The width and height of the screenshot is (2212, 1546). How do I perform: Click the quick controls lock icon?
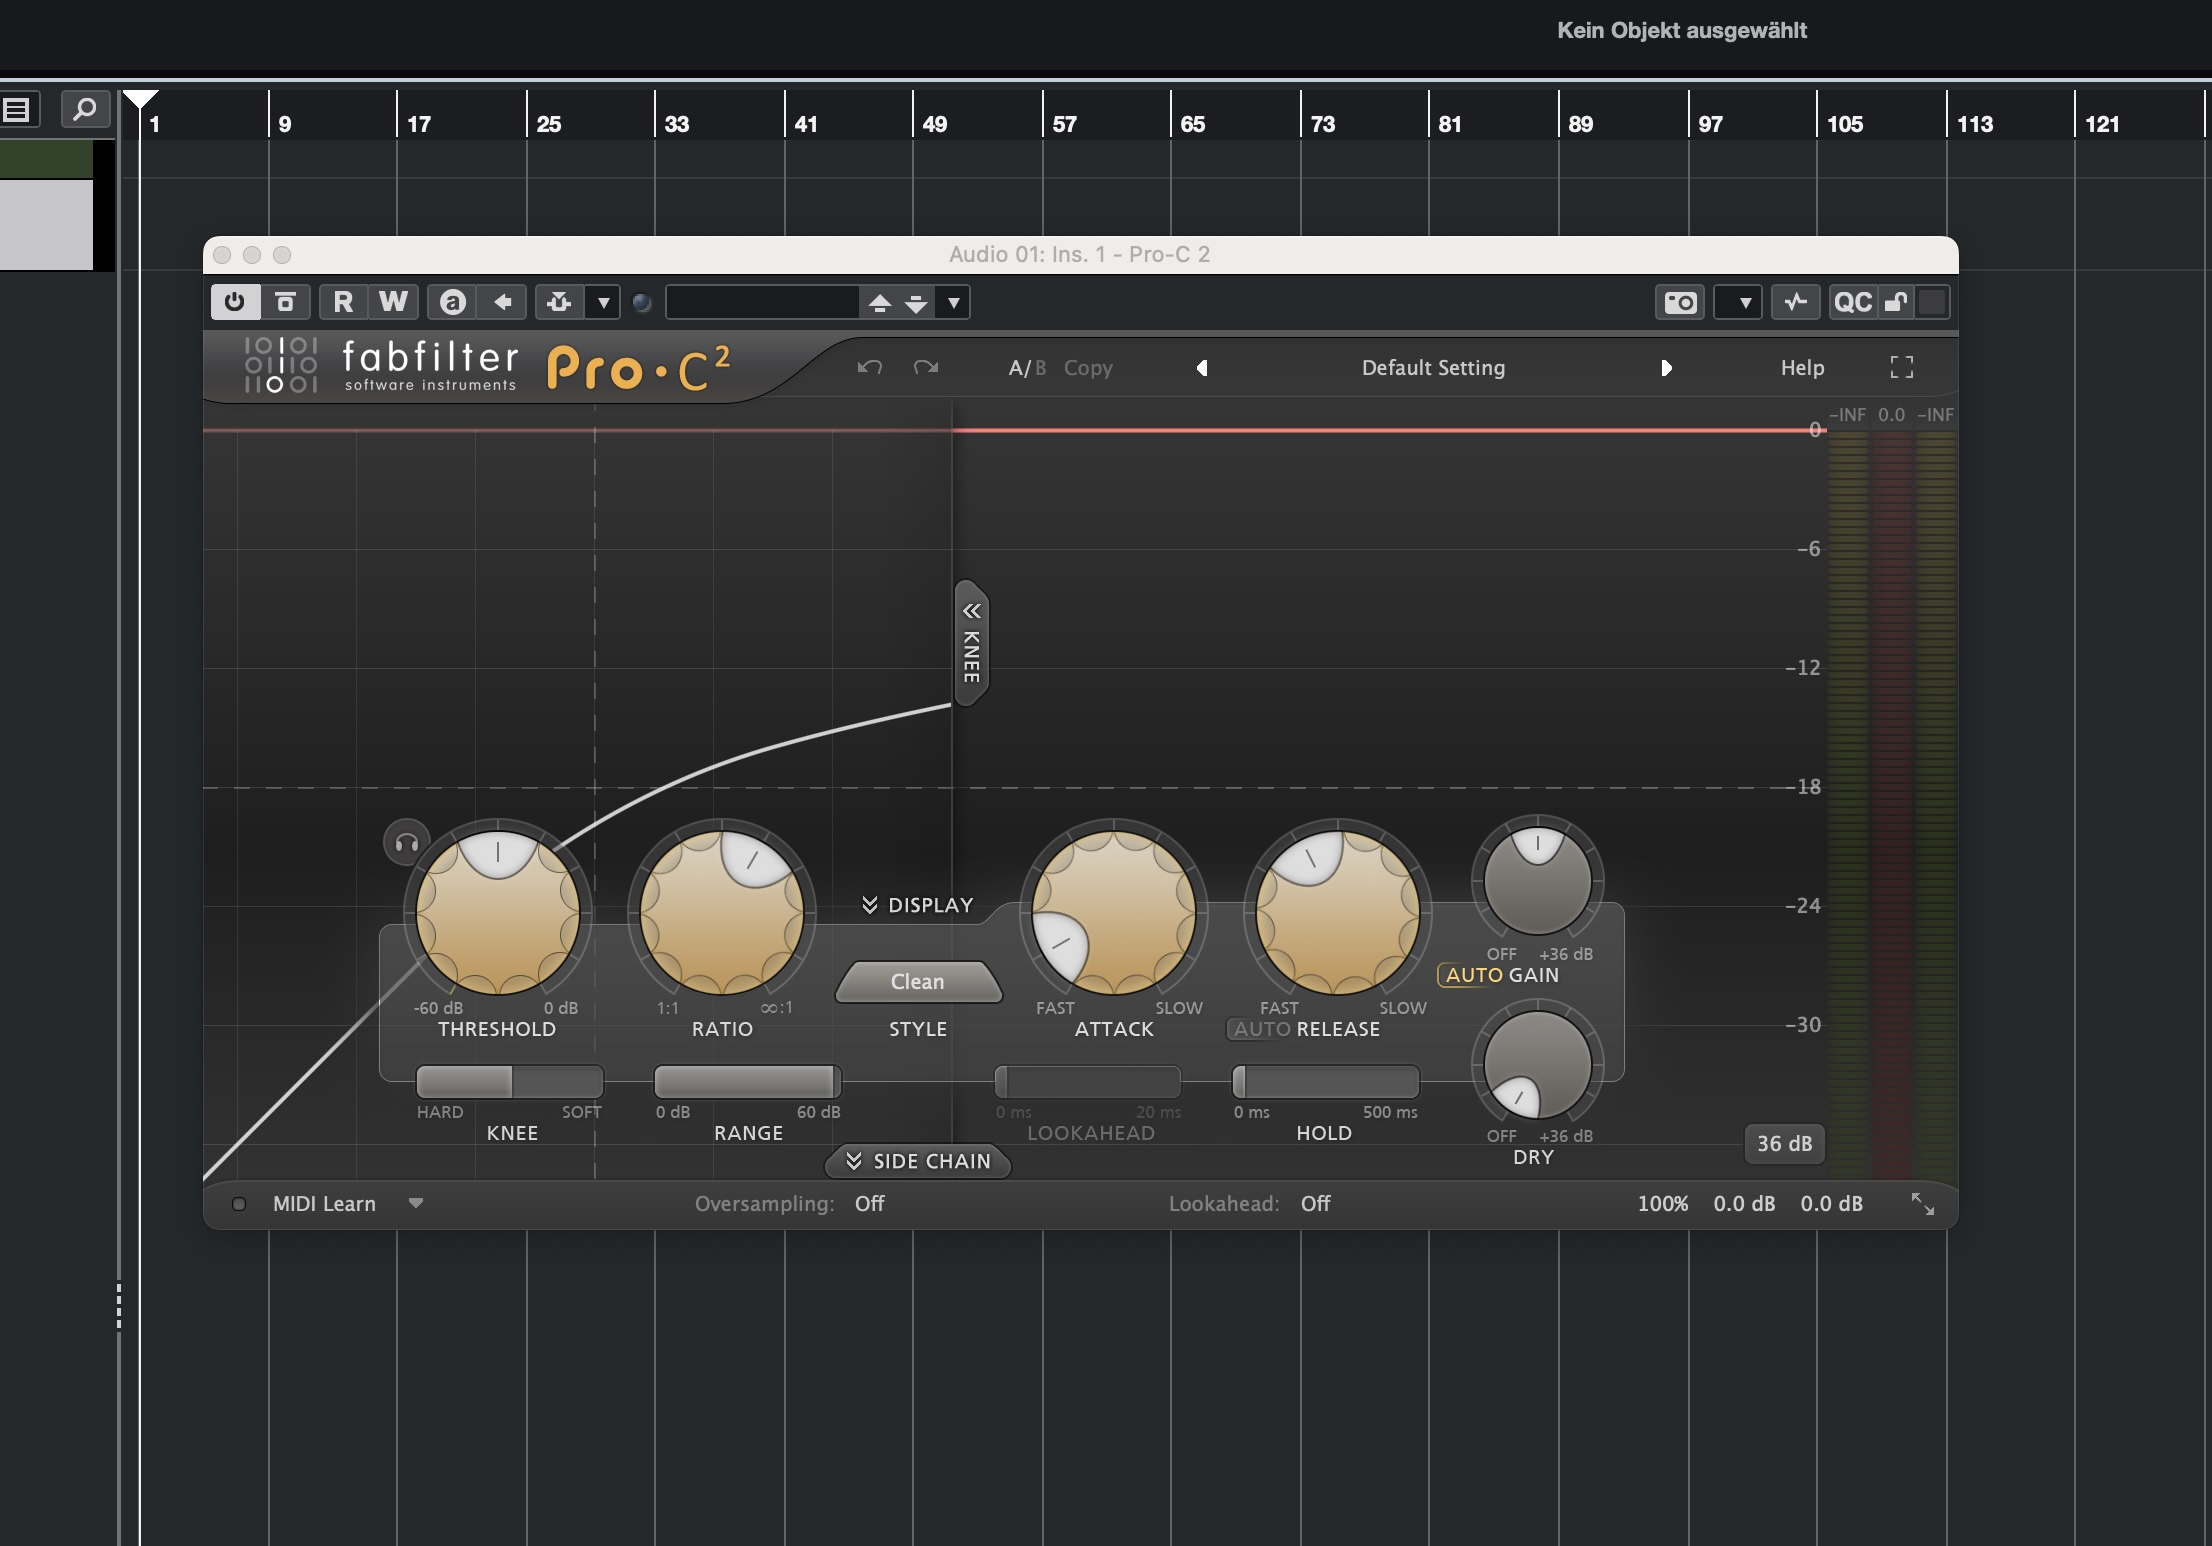pos(1896,302)
